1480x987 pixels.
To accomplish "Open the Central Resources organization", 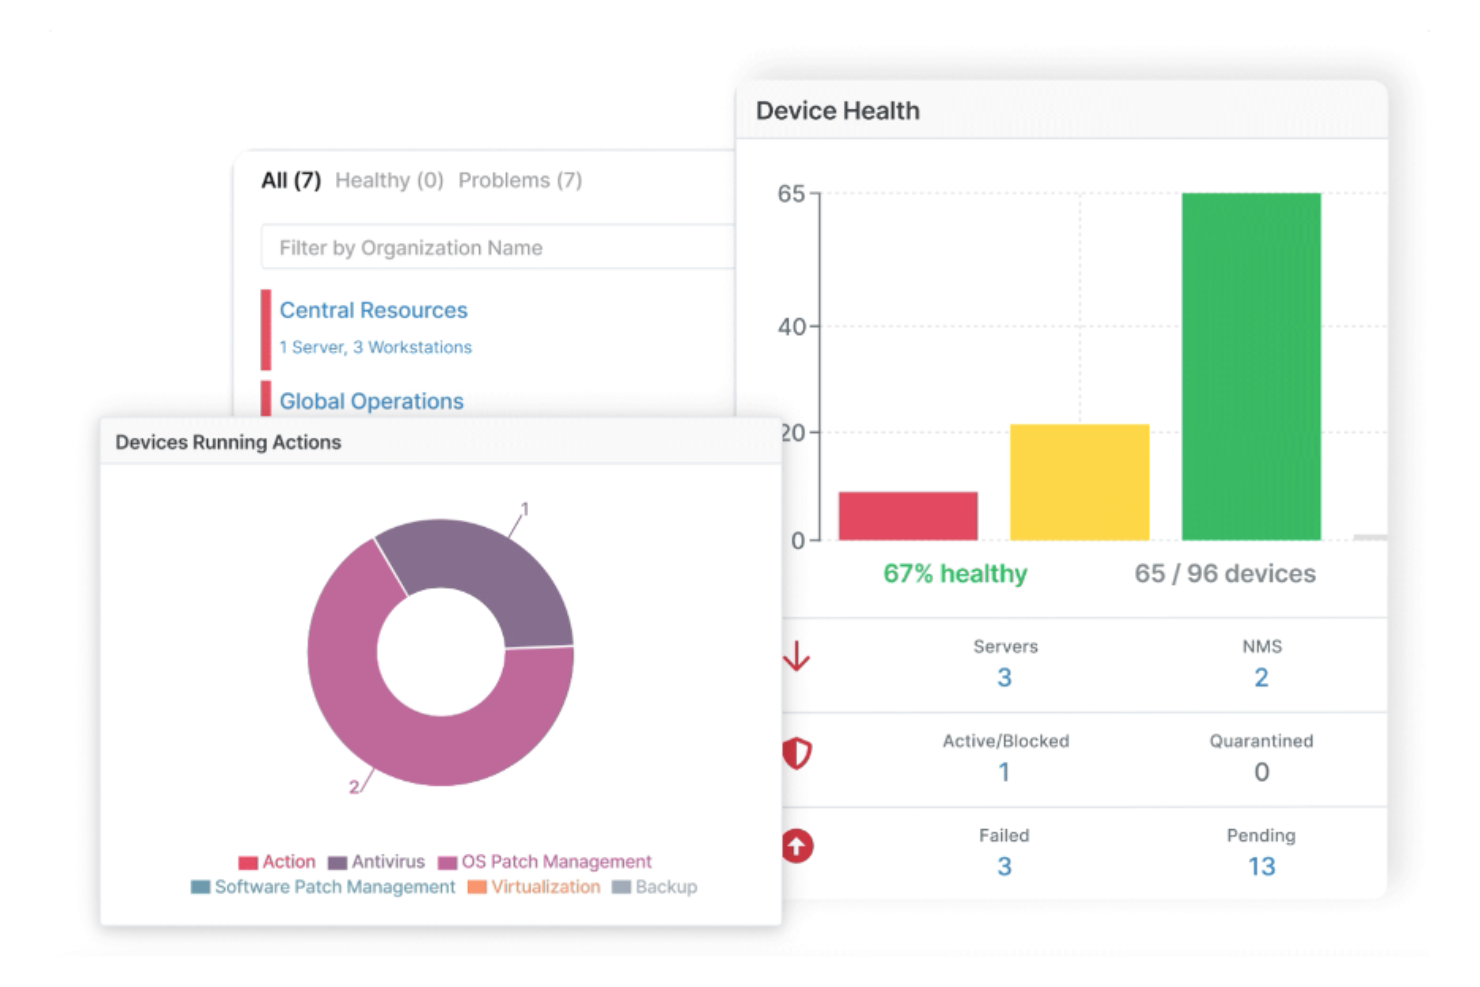I will coord(373,310).
